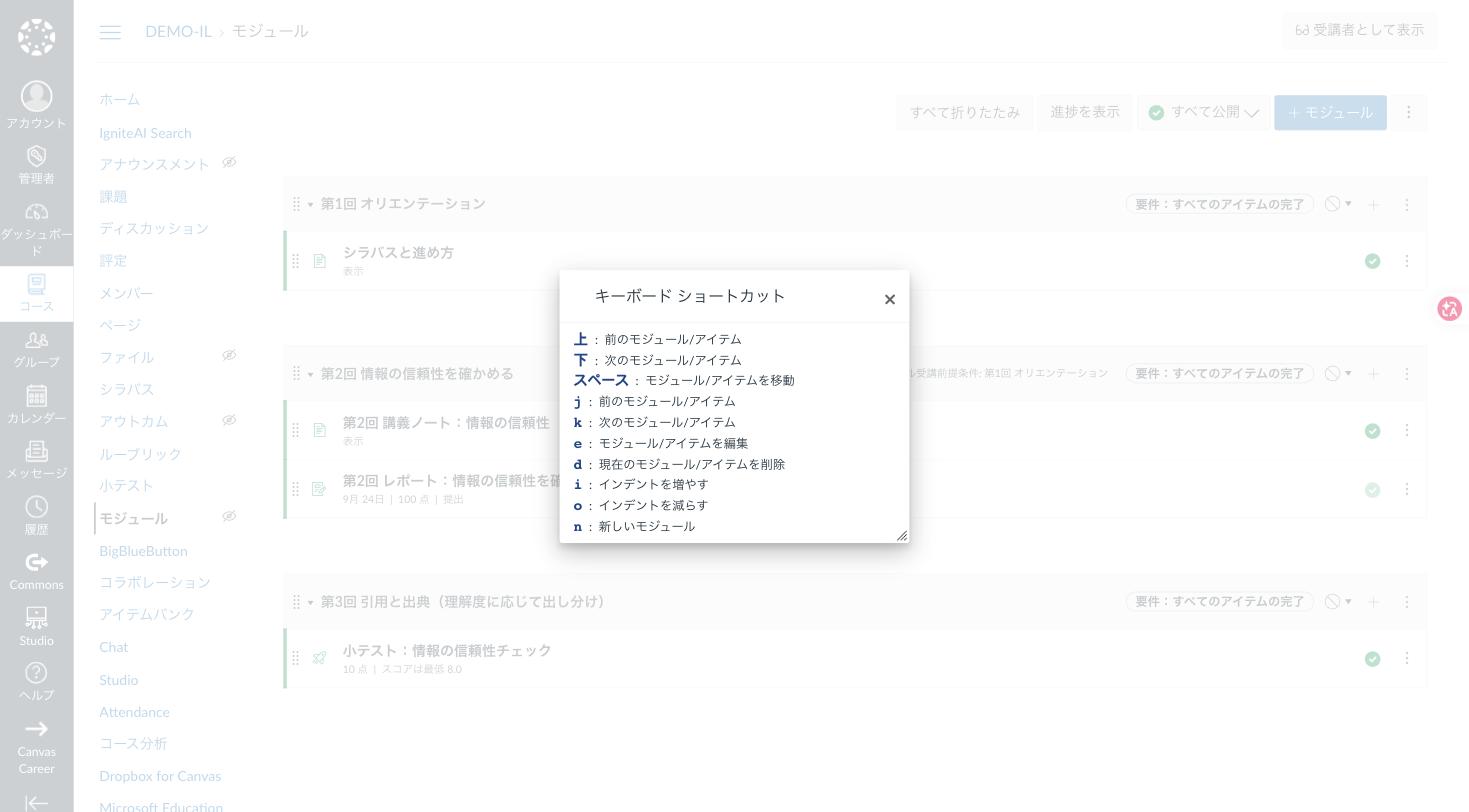The image size is (1469, 812).
Task: Toggle publish status of 小テスト item
Action: click(x=1373, y=659)
